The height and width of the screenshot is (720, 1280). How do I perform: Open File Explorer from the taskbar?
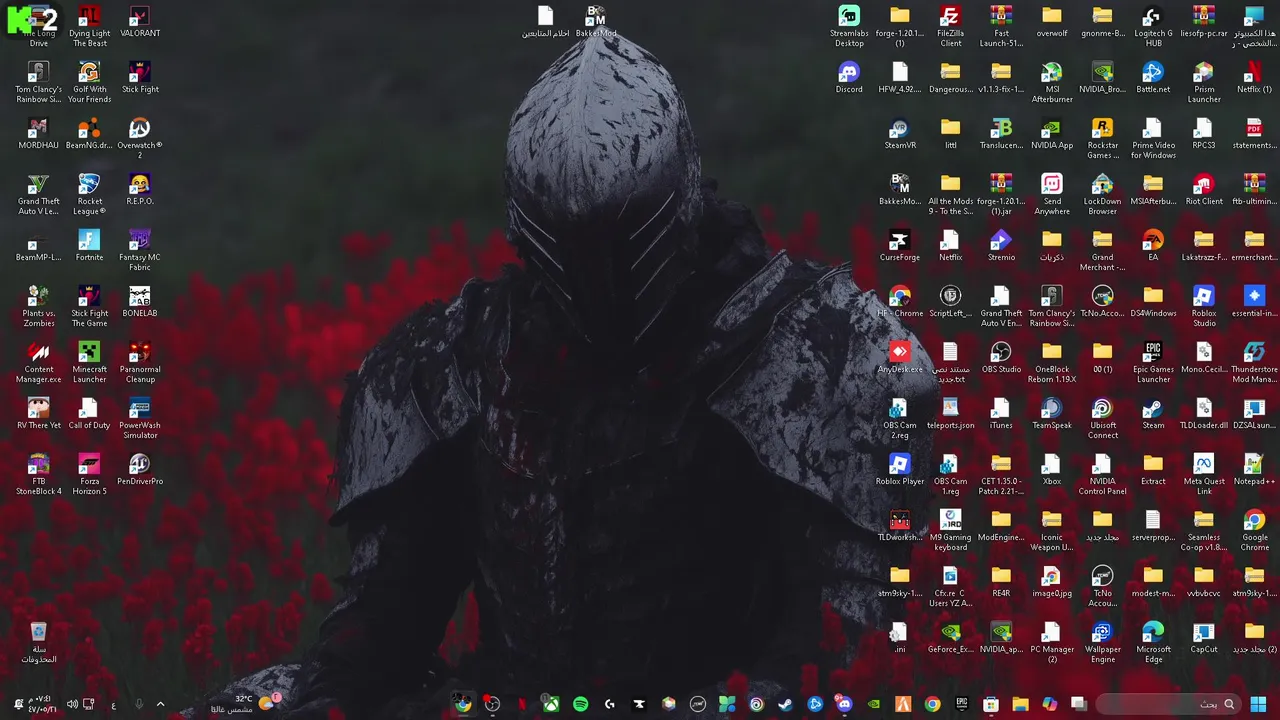coord(1020,704)
